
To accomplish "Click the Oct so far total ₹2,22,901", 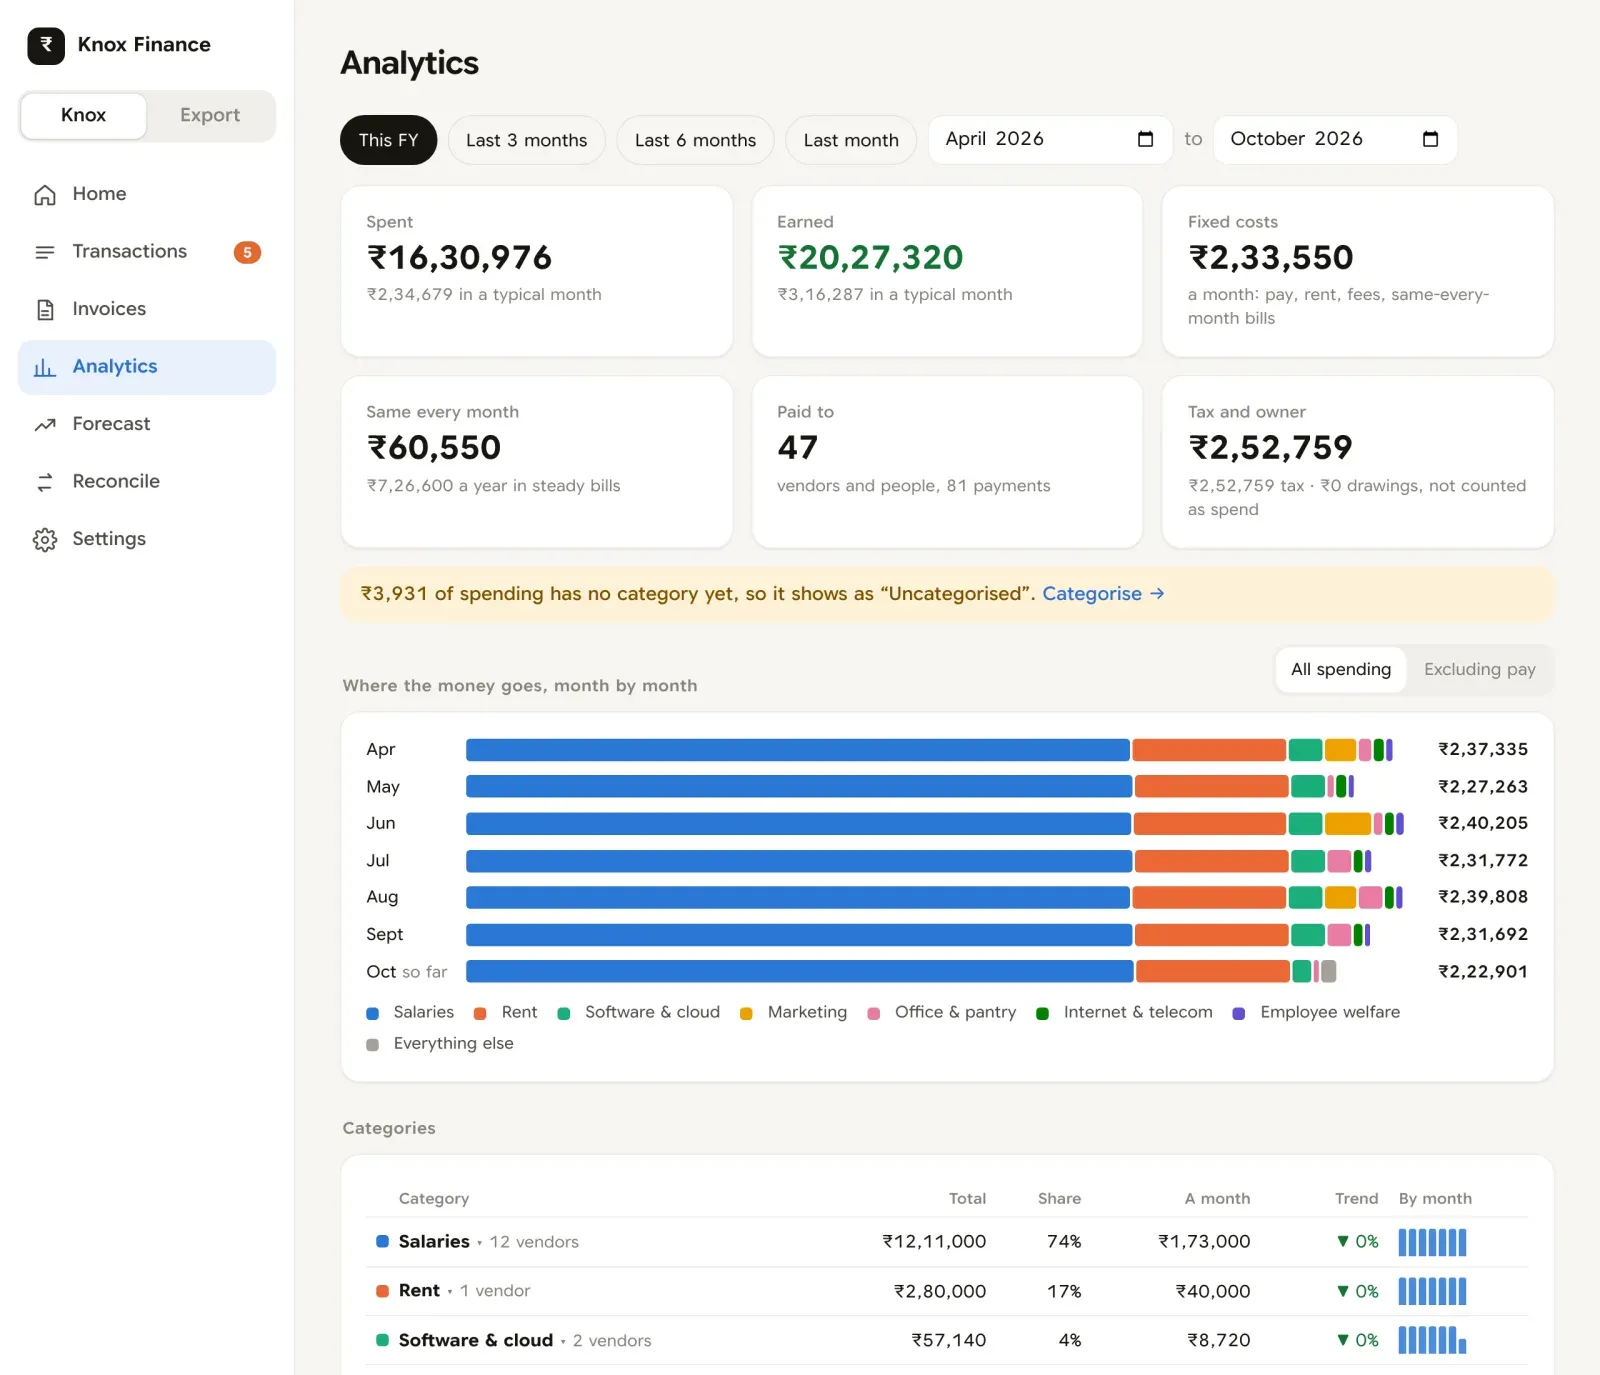I will point(1483,972).
